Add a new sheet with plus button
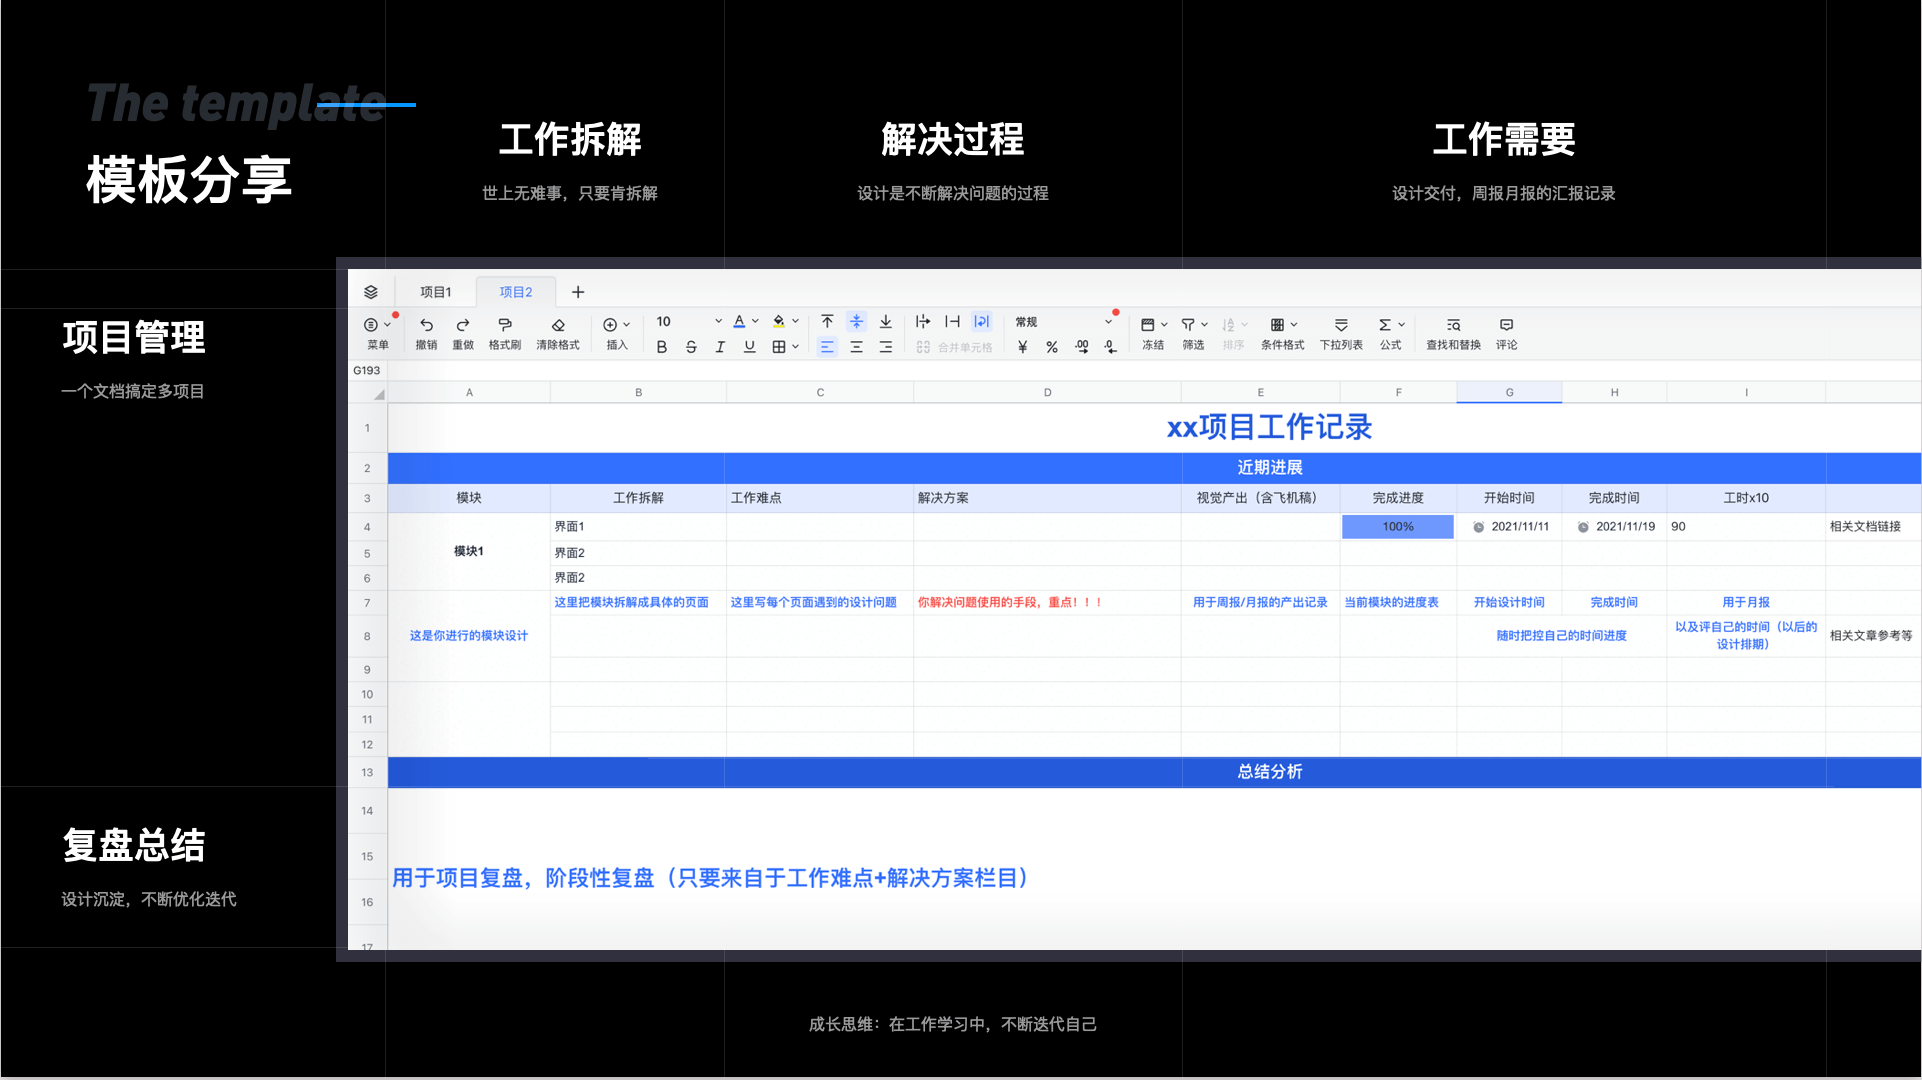Viewport: 1922px width, 1080px height. pyautogui.click(x=578, y=292)
